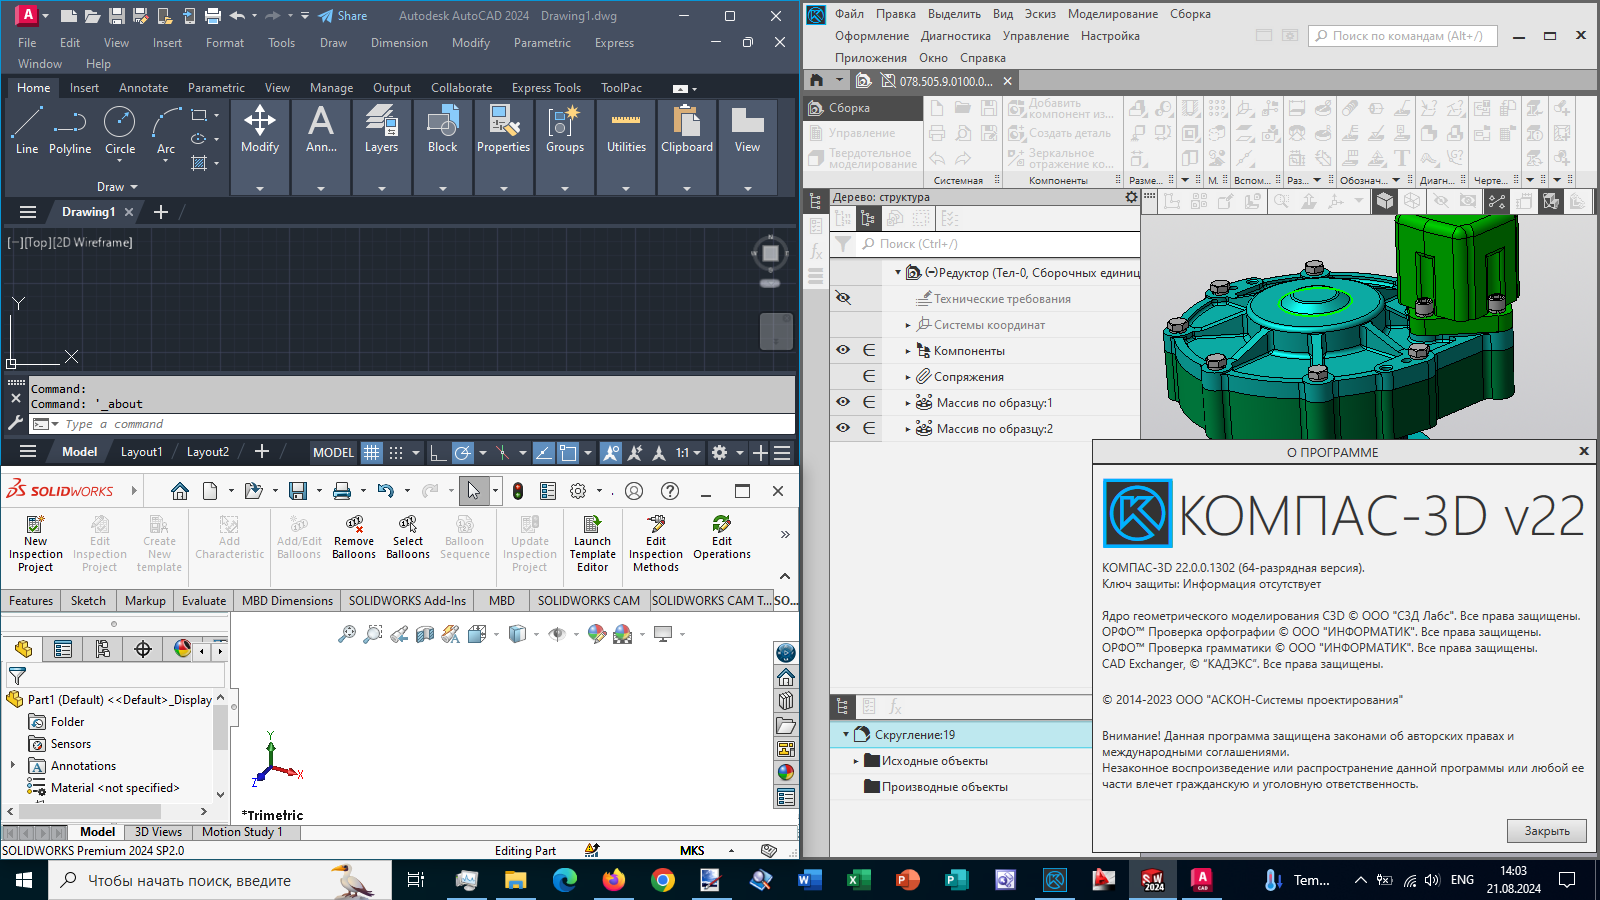Click the AutoCAD customization hamburger icon in status bar
1600x900 pixels.
pos(782,453)
